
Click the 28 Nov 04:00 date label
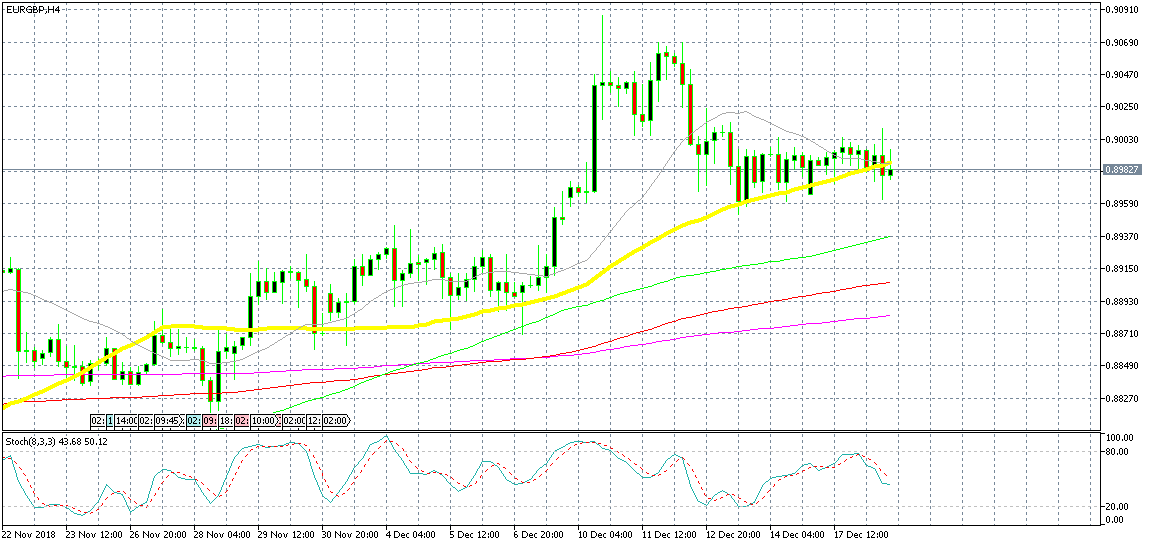click(221, 535)
